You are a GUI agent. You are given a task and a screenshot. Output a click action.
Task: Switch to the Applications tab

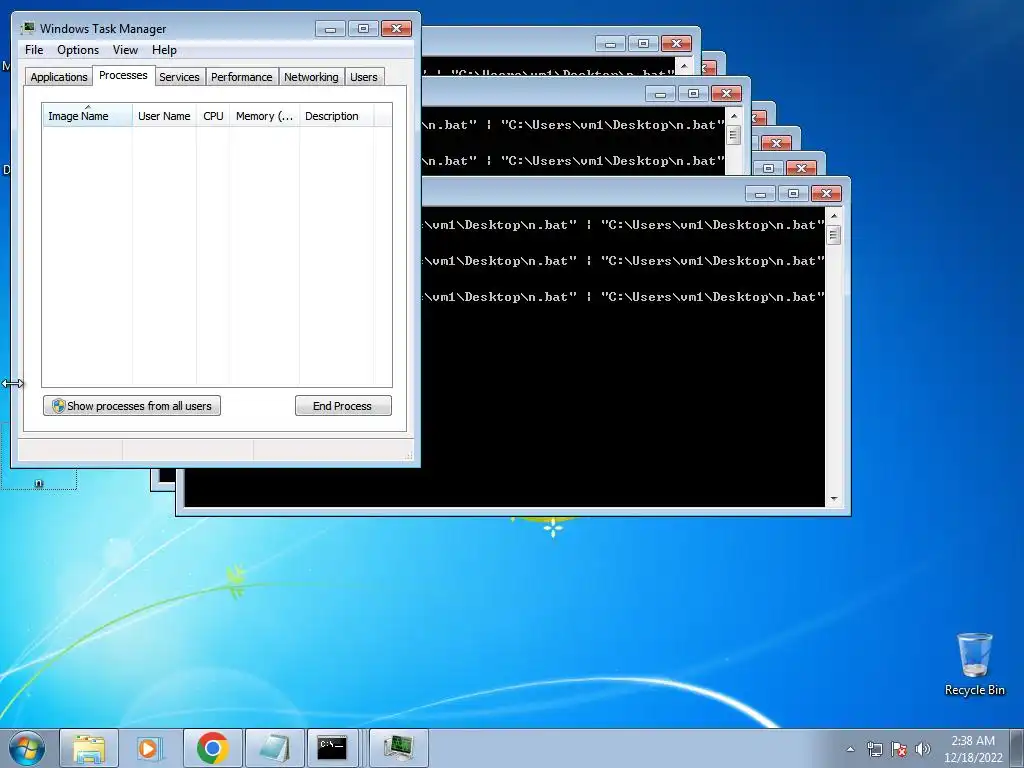59,77
